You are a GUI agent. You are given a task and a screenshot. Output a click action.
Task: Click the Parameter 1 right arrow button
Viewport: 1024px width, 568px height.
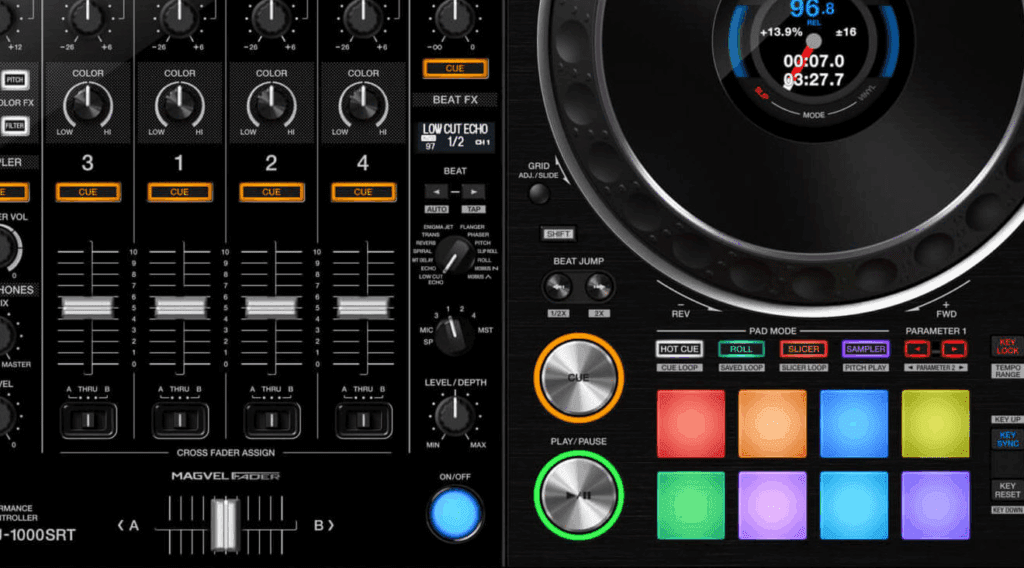click(x=954, y=349)
